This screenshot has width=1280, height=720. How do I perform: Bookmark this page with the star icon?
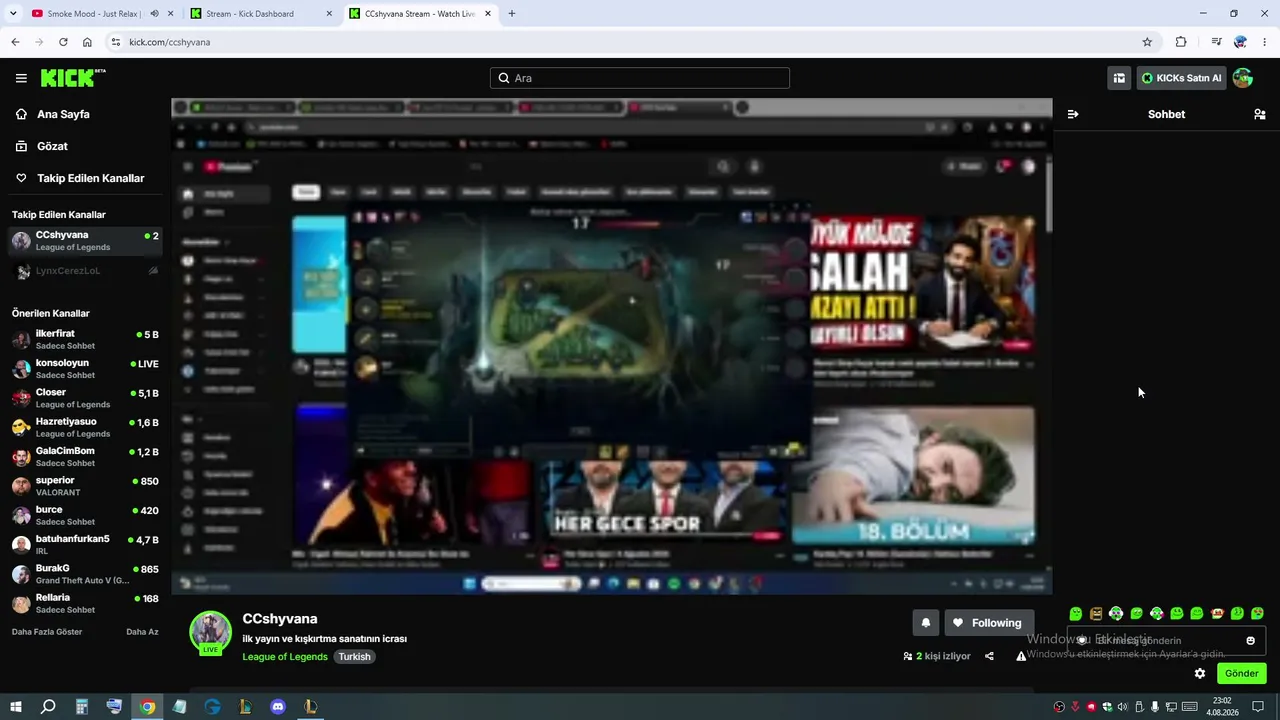pos(1147,42)
